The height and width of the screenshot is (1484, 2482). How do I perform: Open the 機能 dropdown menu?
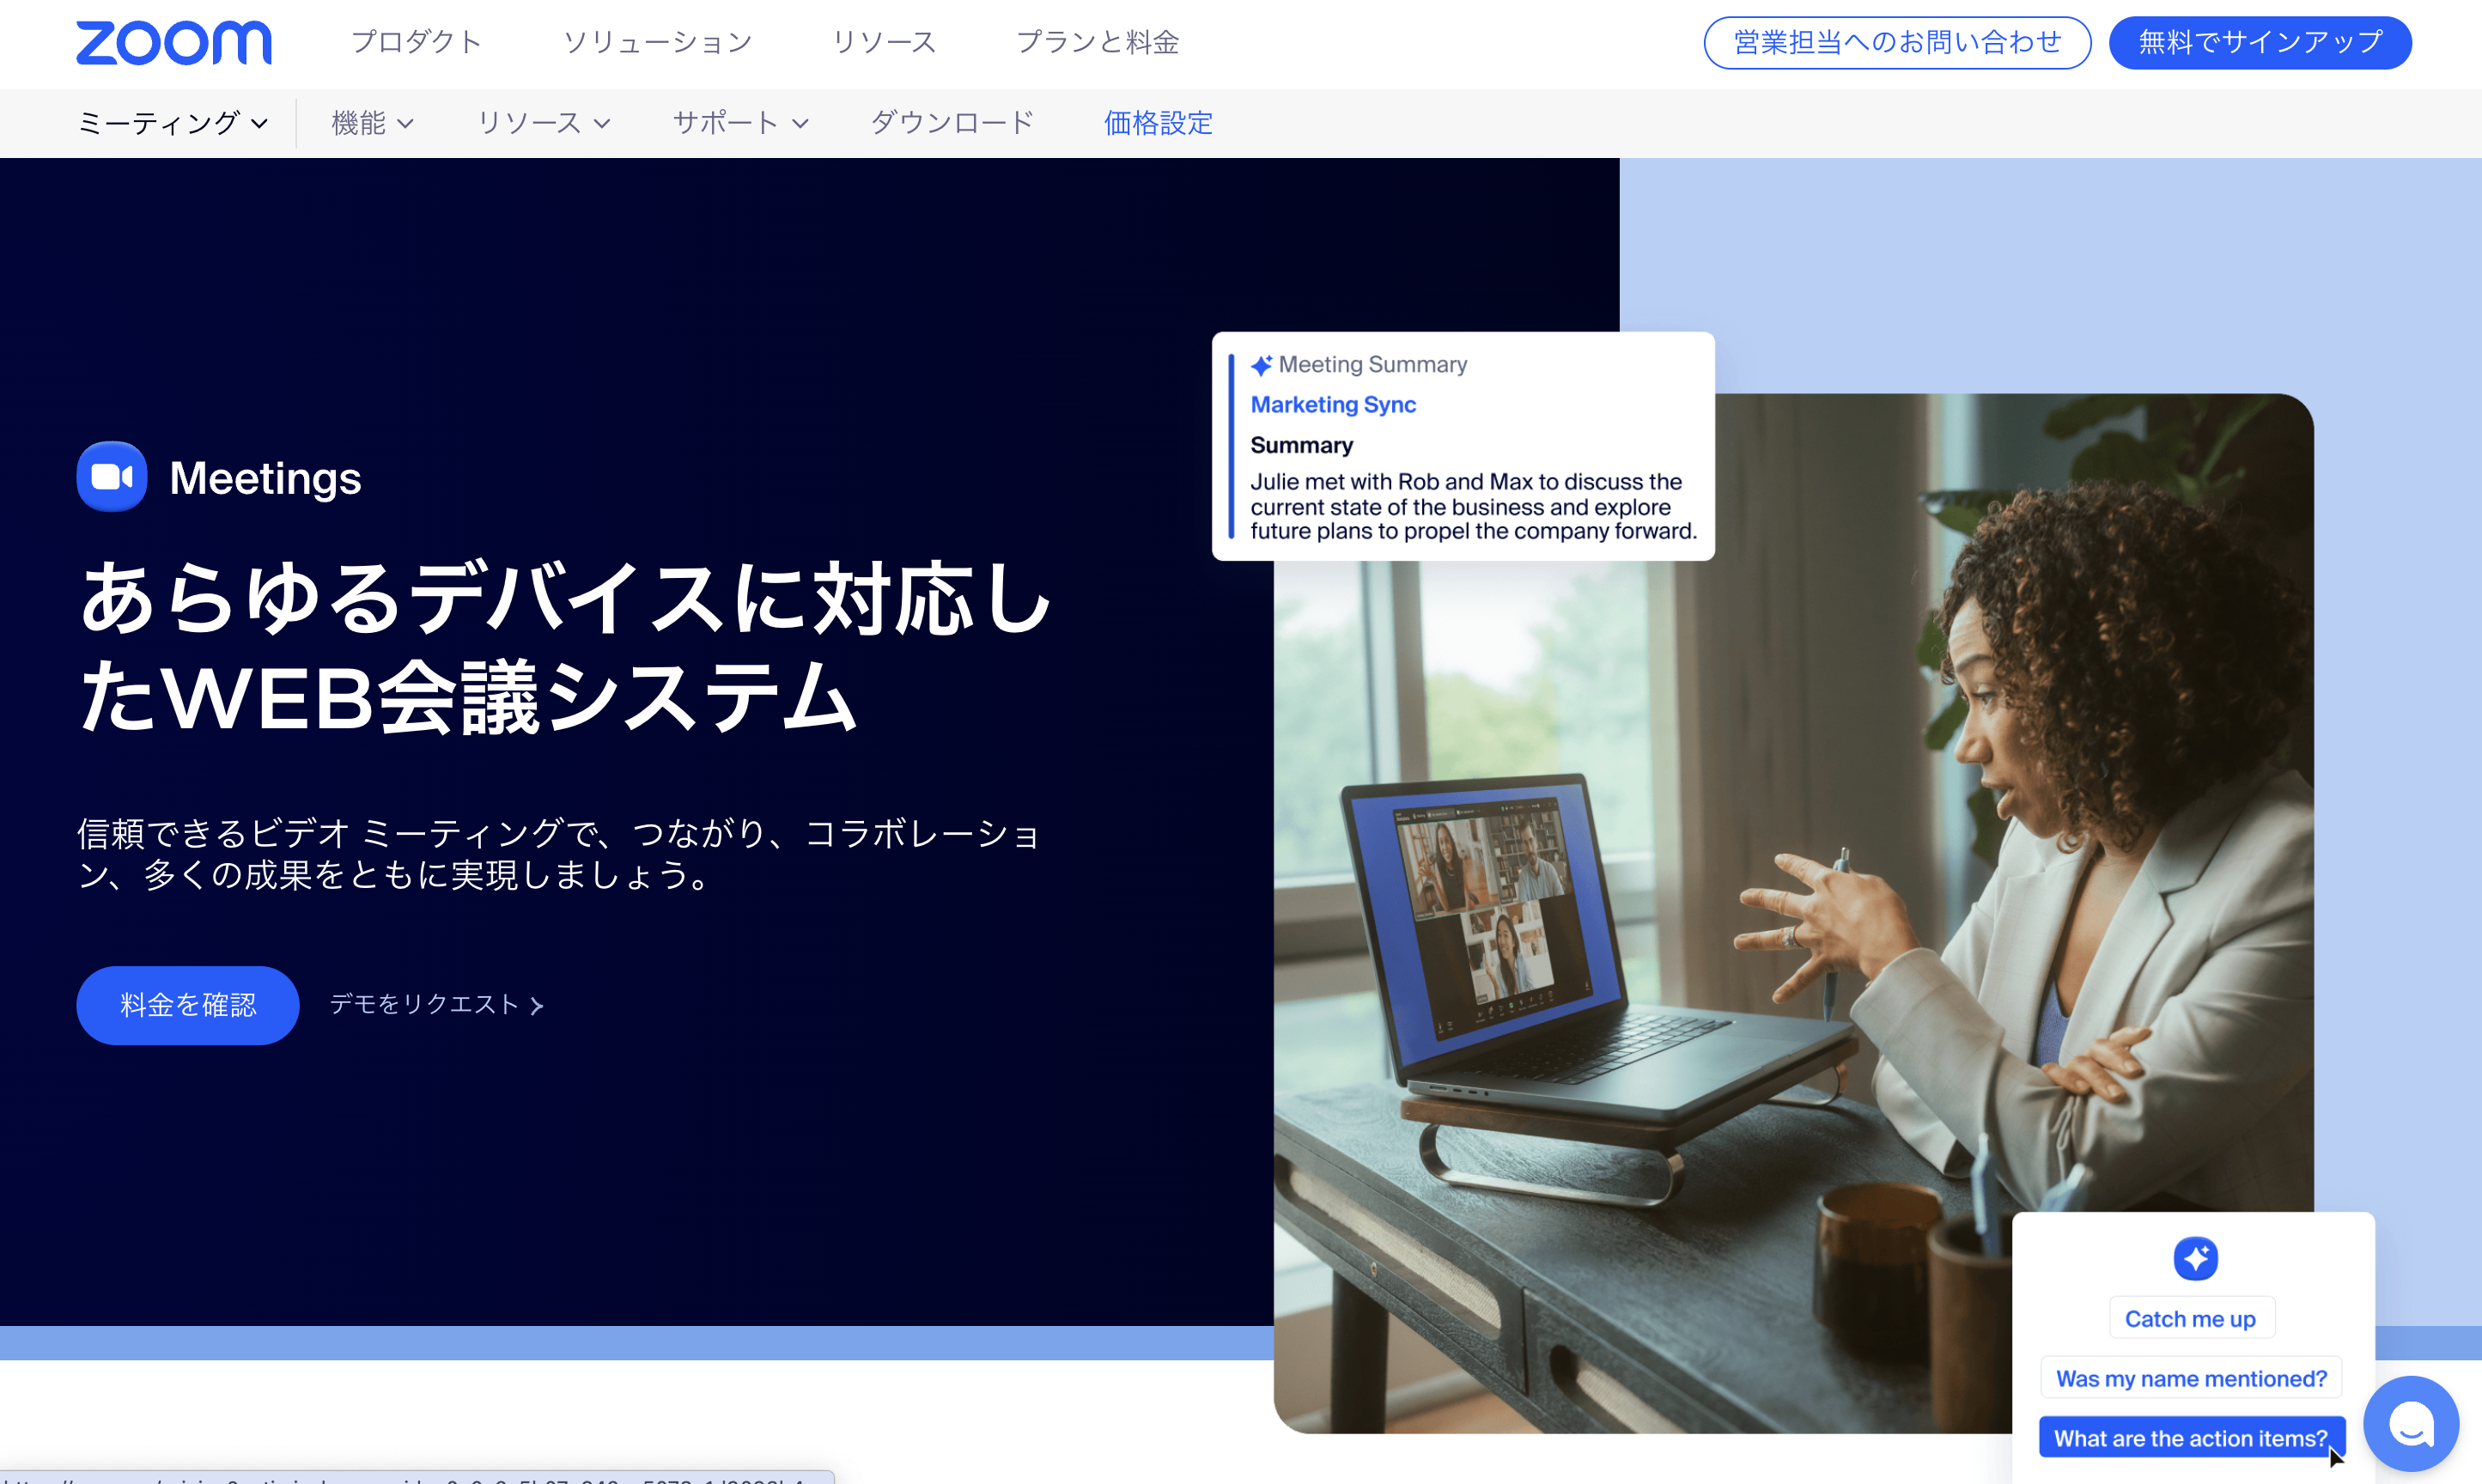coord(372,122)
